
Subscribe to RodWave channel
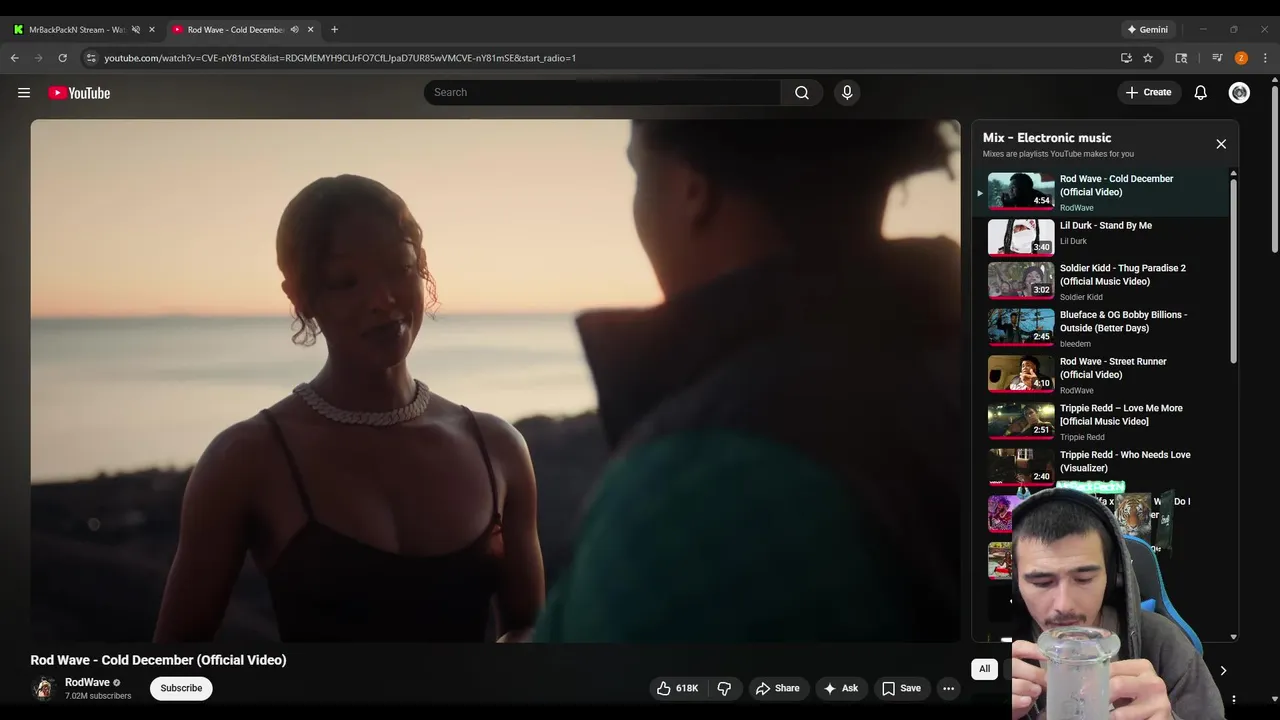(x=181, y=688)
